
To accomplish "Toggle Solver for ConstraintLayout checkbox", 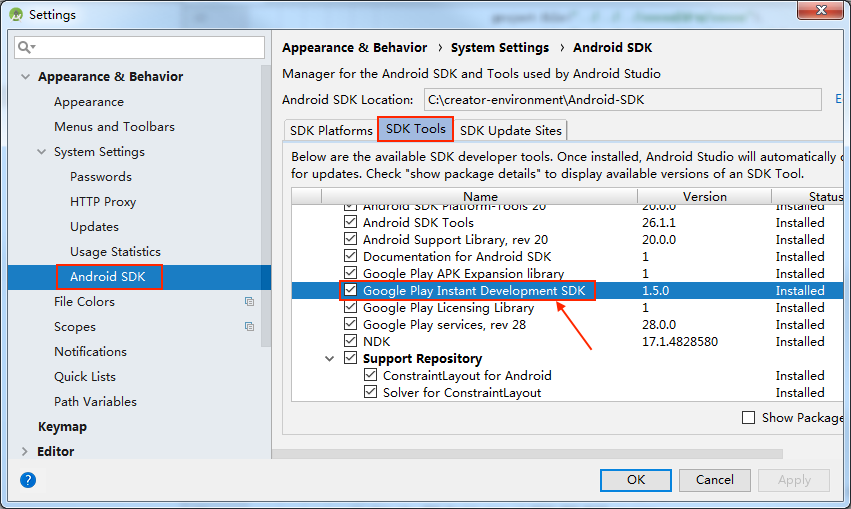I will pos(371,392).
